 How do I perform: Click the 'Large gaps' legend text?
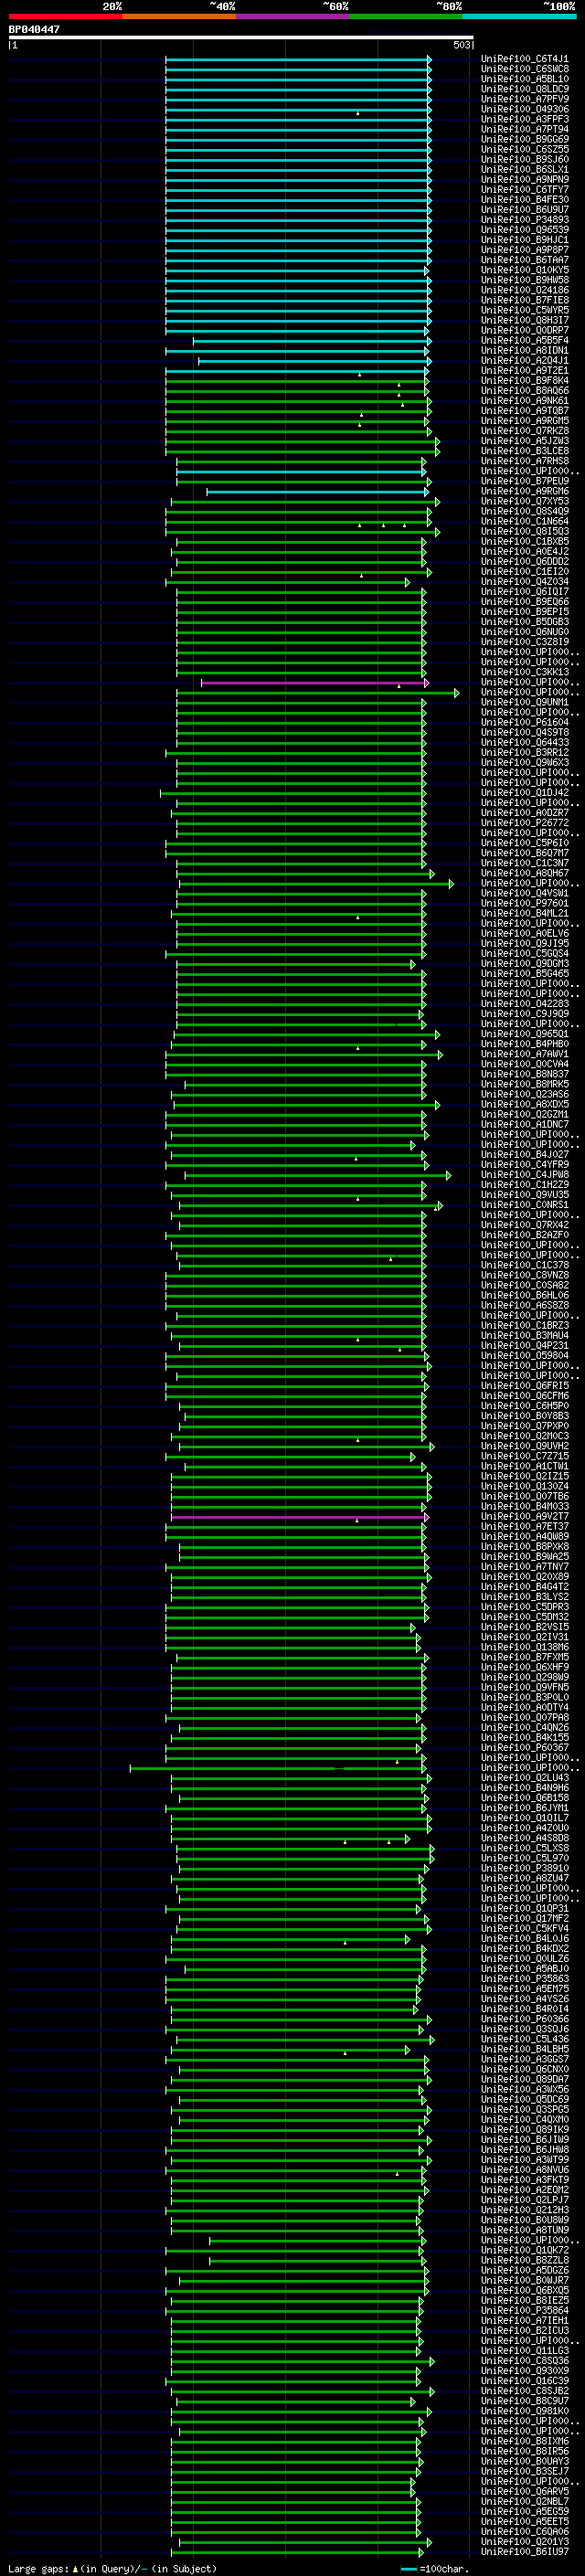point(40,2569)
